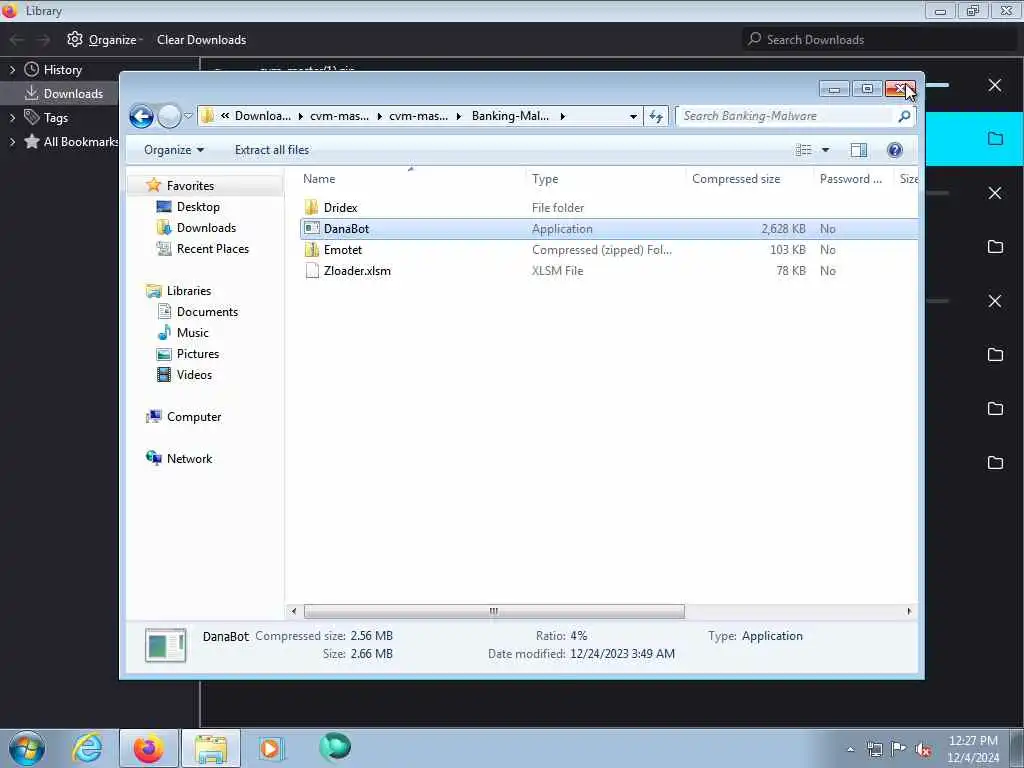Click Extract all files
The width and height of the screenshot is (1024, 768).
272,150
